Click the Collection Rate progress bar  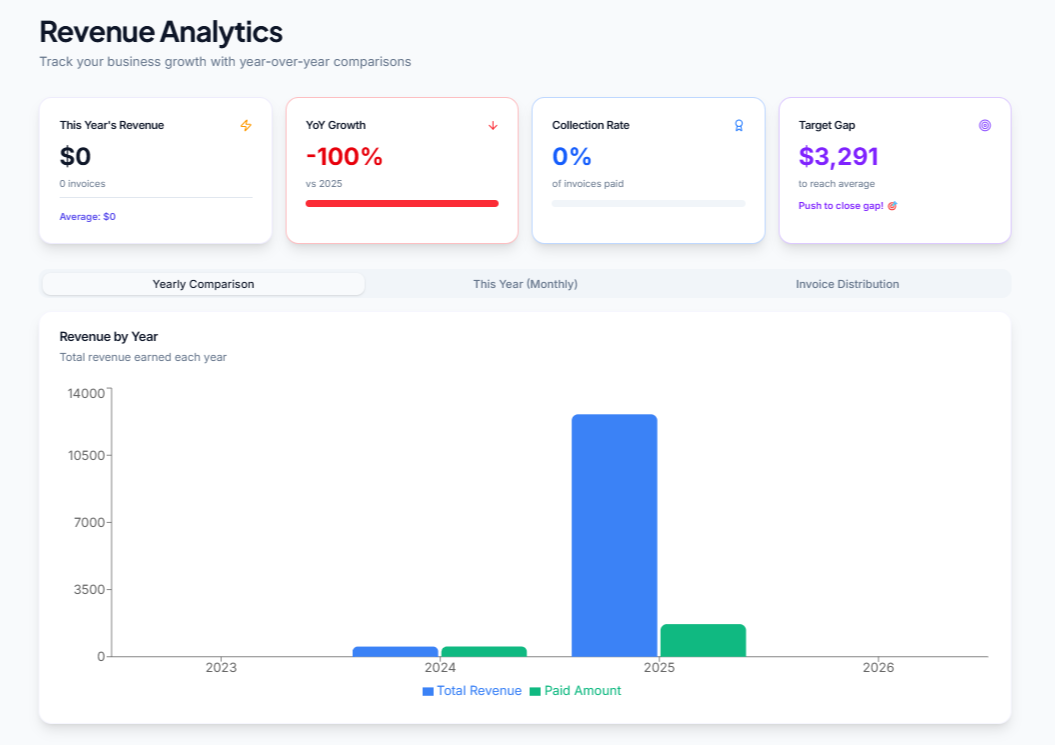click(648, 203)
